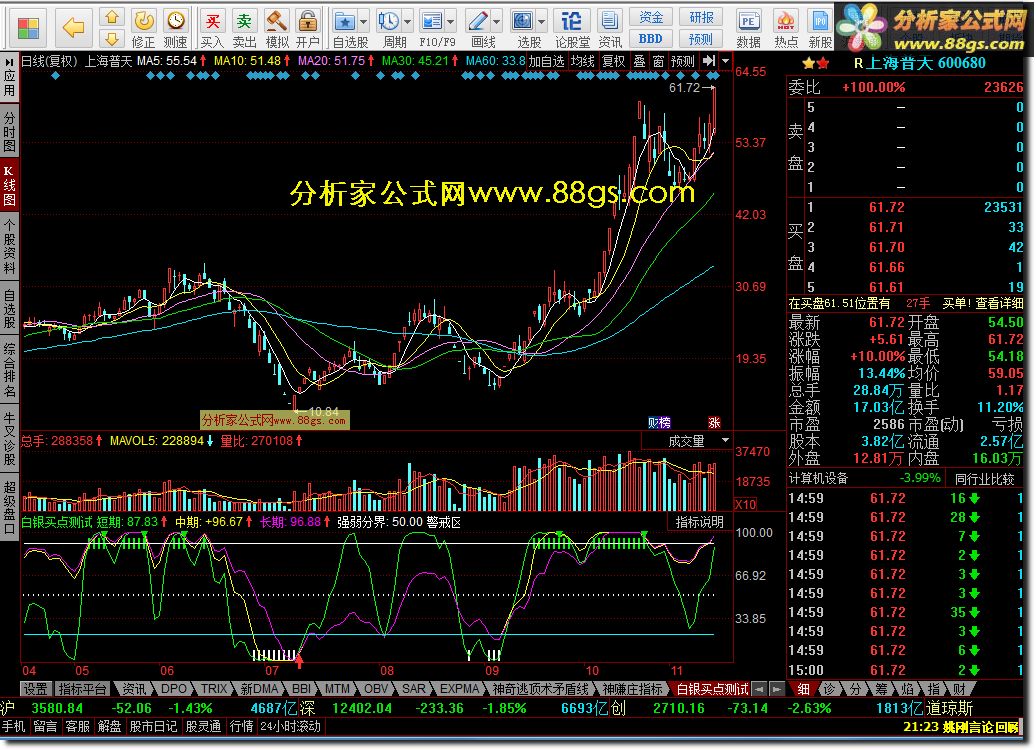Click the 指标说明 indicator description button
The image size is (1036, 750).
pos(699,523)
